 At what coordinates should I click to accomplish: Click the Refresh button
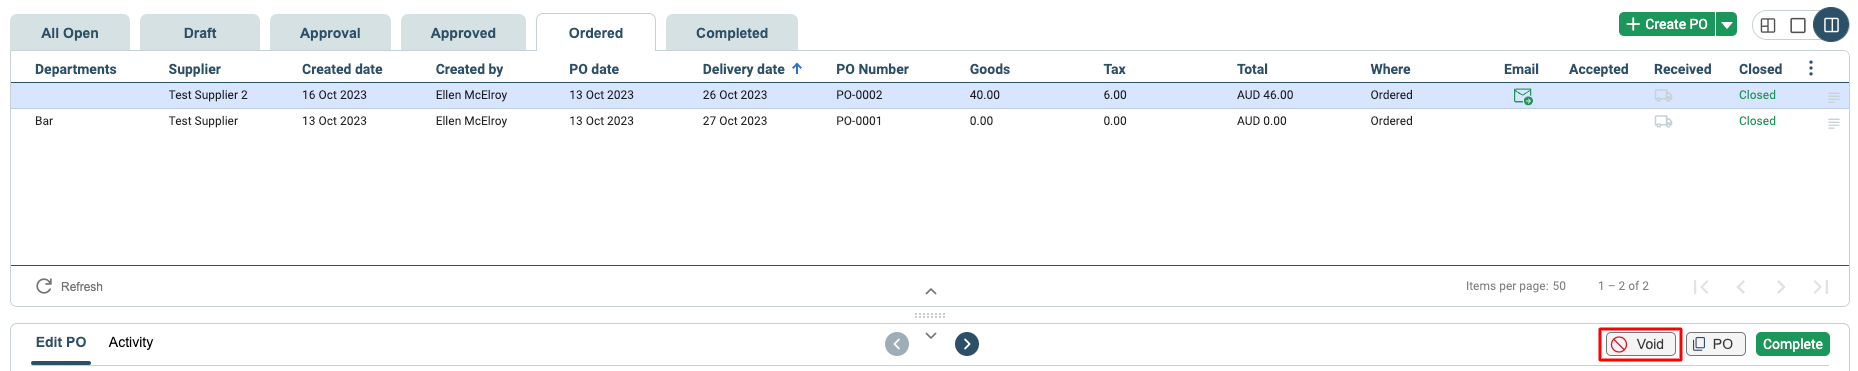pyautogui.click(x=70, y=286)
